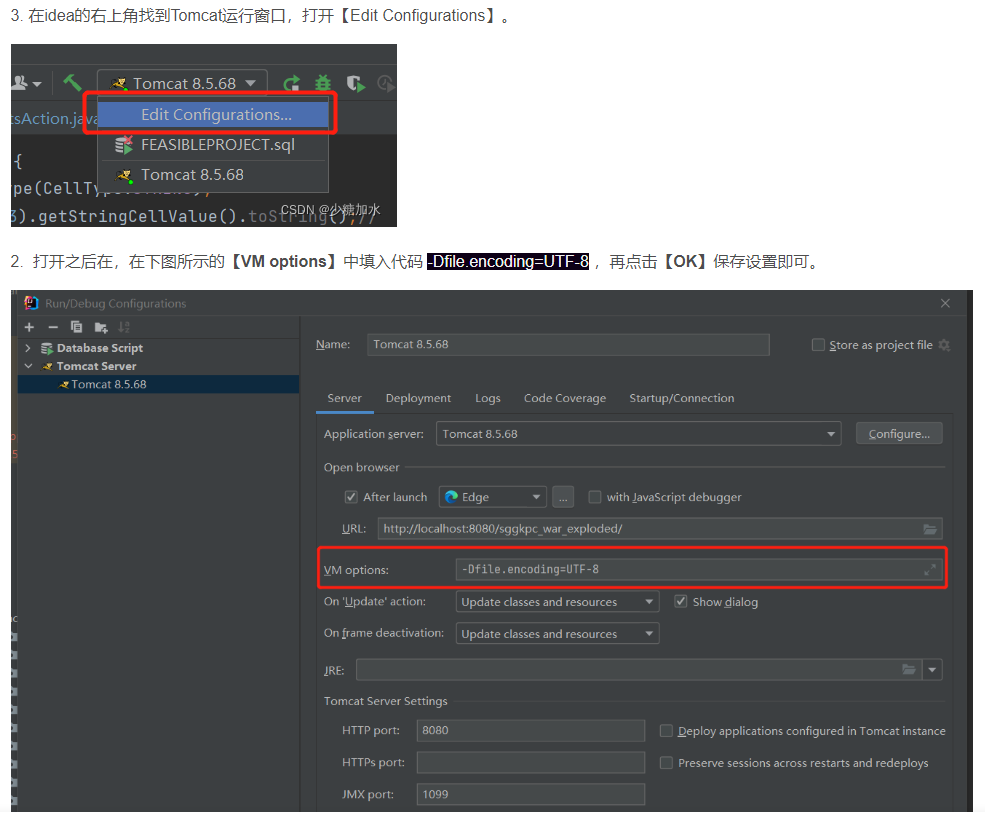The height and width of the screenshot is (814, 985).
Task: Click Remove Configuration minus icon
Action: 53,327
